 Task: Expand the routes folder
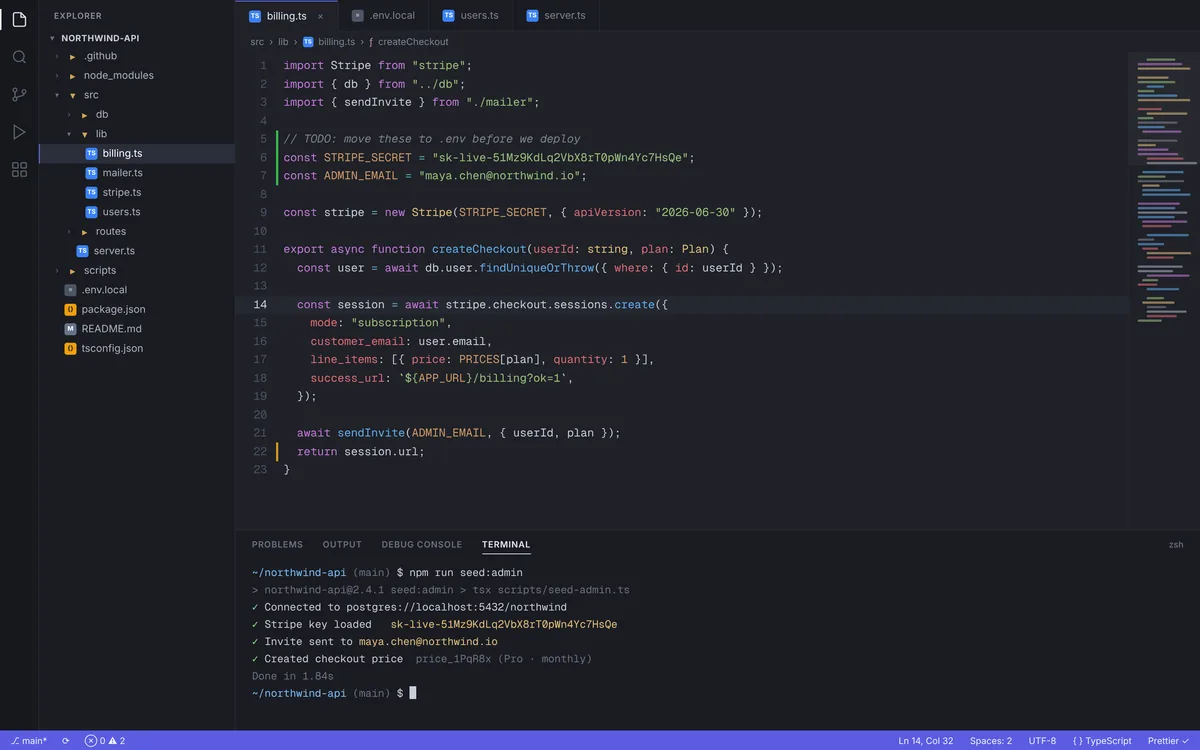tap(136, 231)
